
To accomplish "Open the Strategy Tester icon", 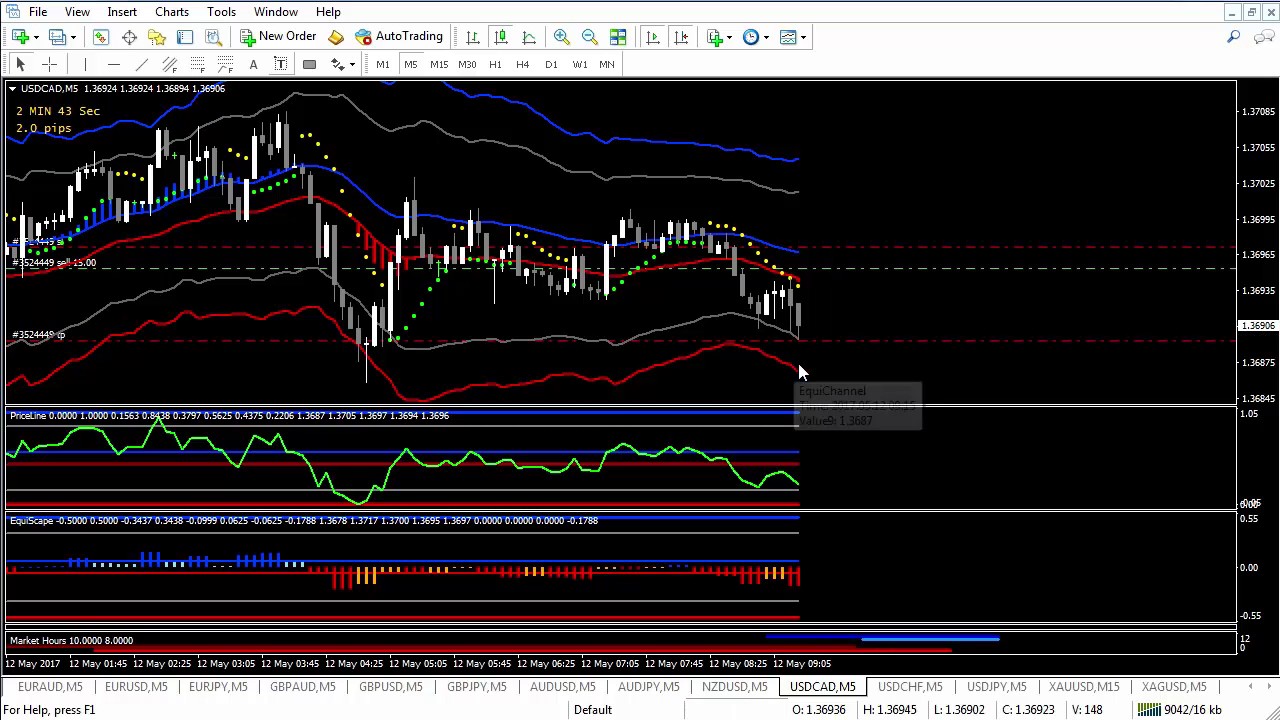I will tap(213, 37).
